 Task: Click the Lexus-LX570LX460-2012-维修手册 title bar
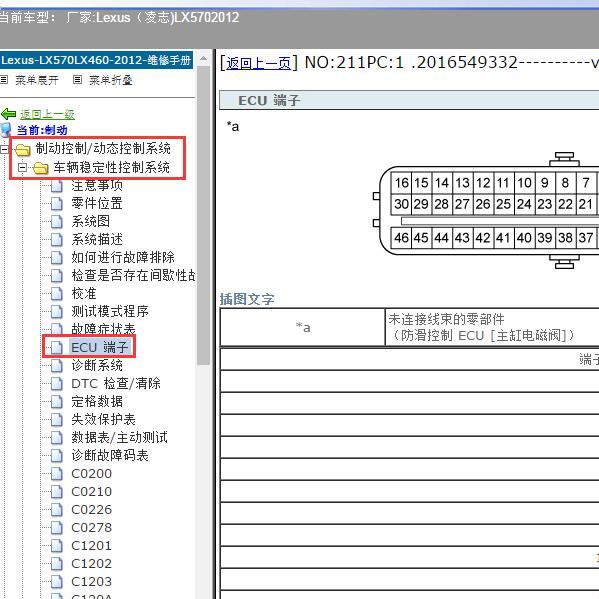point(96,60)
